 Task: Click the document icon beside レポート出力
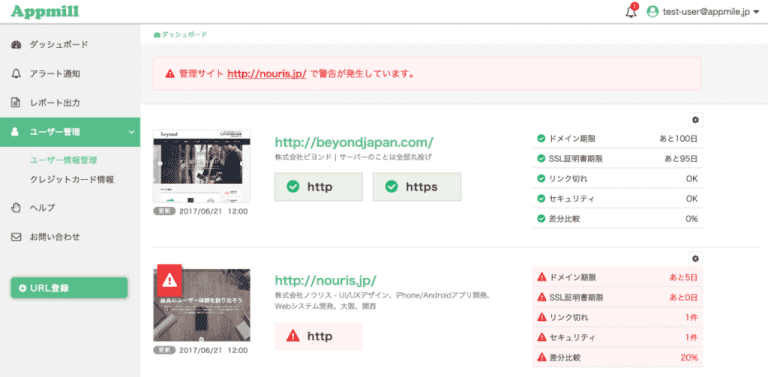16,103
